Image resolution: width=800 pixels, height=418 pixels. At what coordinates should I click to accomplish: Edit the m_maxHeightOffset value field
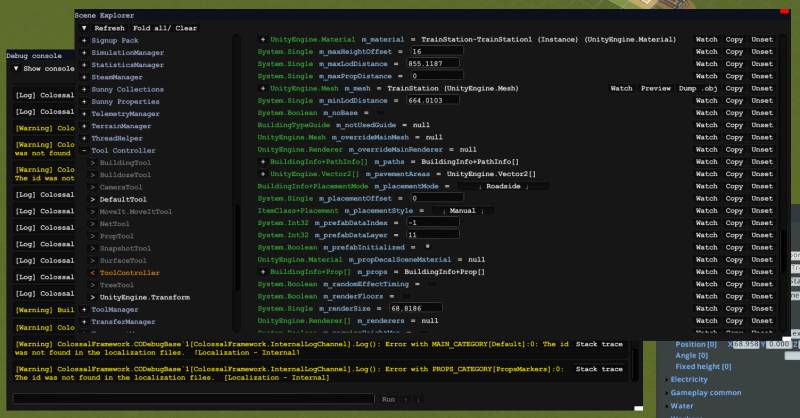pos(437,52)
